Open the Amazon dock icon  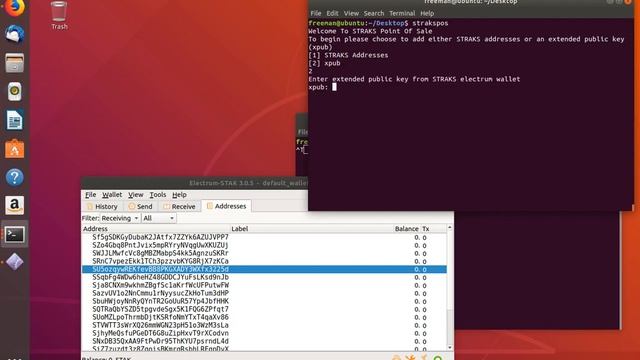pyautogui.click(x=14, y=205)
